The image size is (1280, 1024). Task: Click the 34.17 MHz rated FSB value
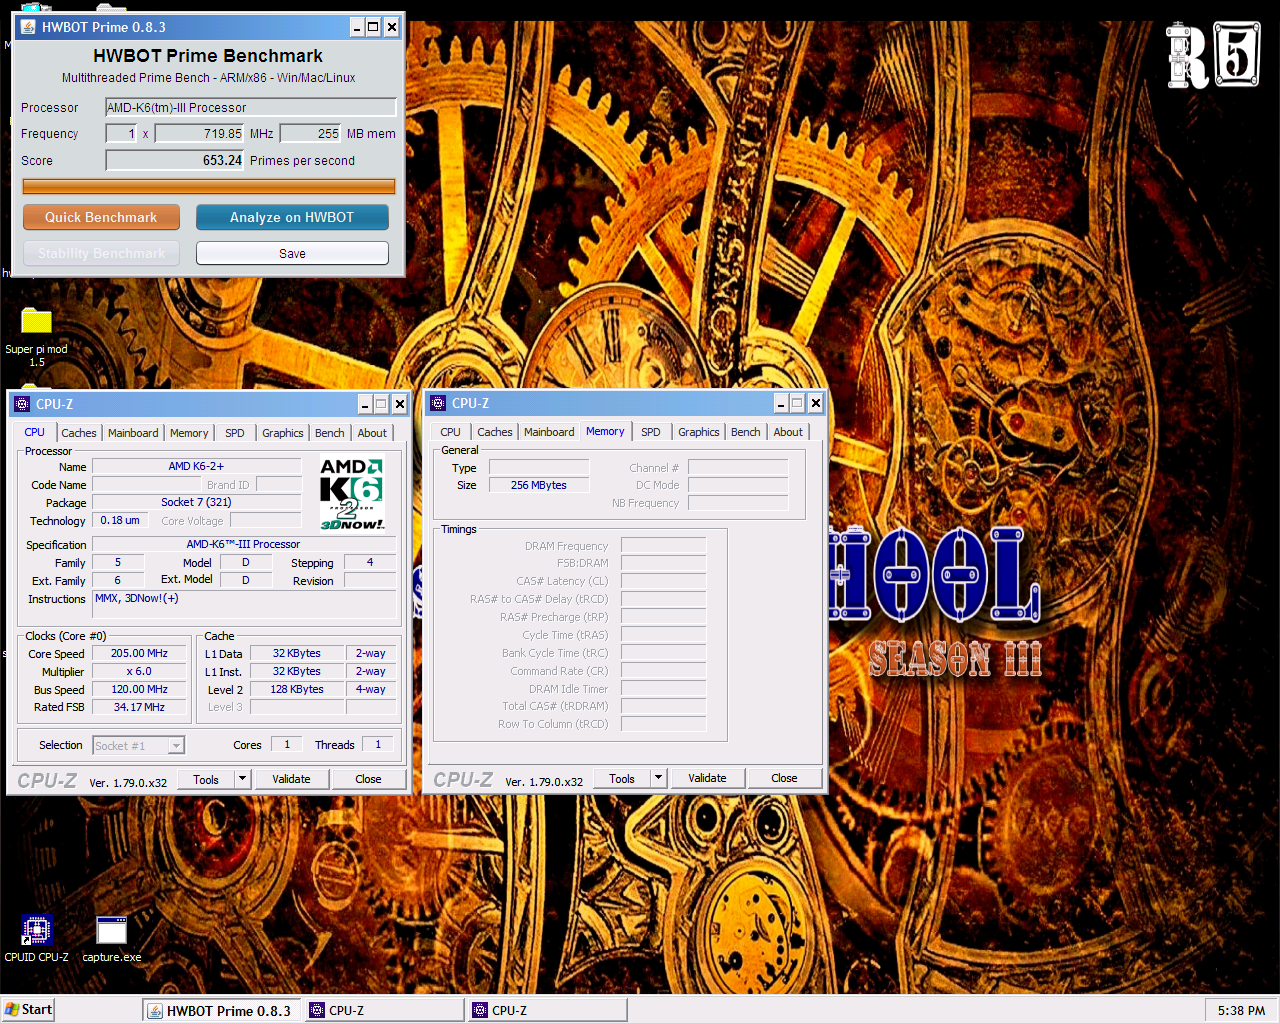point(139,707)
